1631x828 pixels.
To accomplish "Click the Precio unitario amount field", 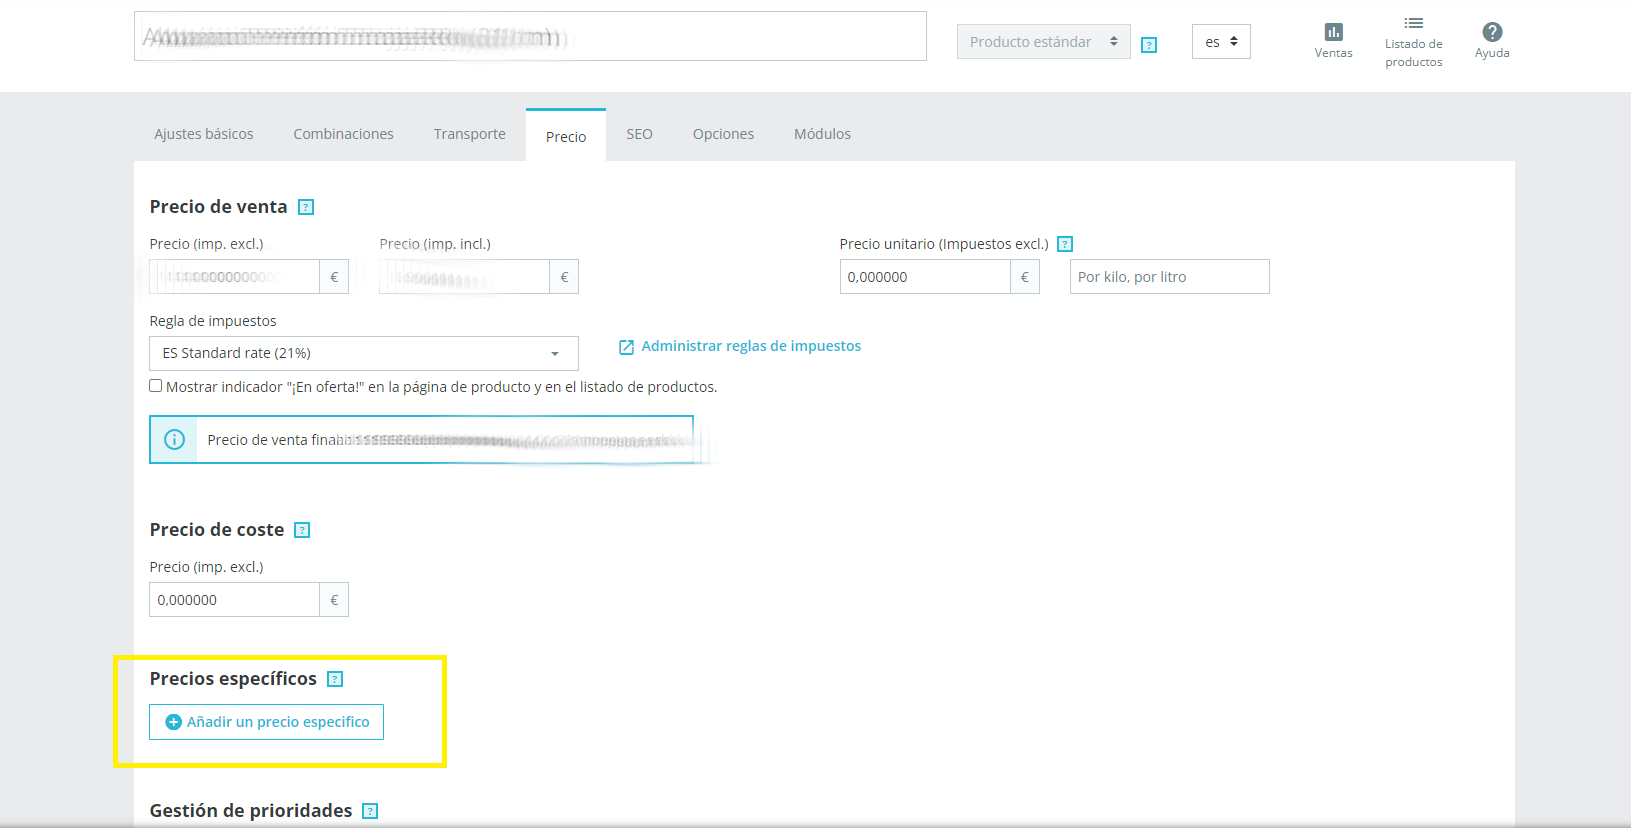I will (924, 277).
